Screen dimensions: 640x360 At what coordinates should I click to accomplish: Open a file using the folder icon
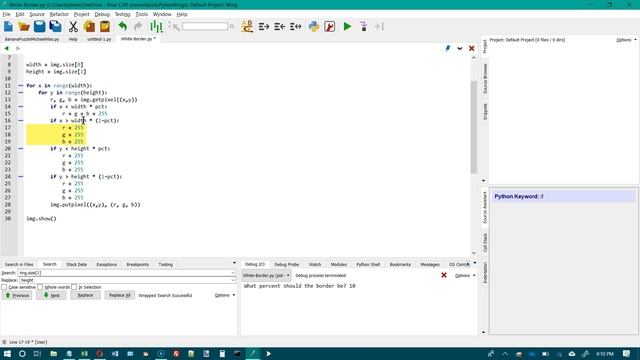click(x=24, y=27)
